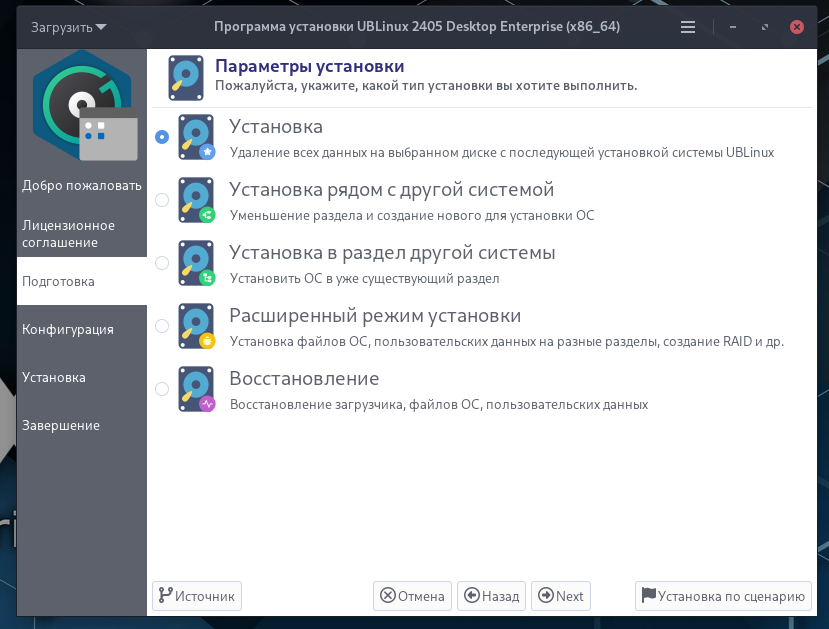Click the Восстановление disk icon with pulse badge
Screen dimensions: 829x629
[x=196, y=389]
